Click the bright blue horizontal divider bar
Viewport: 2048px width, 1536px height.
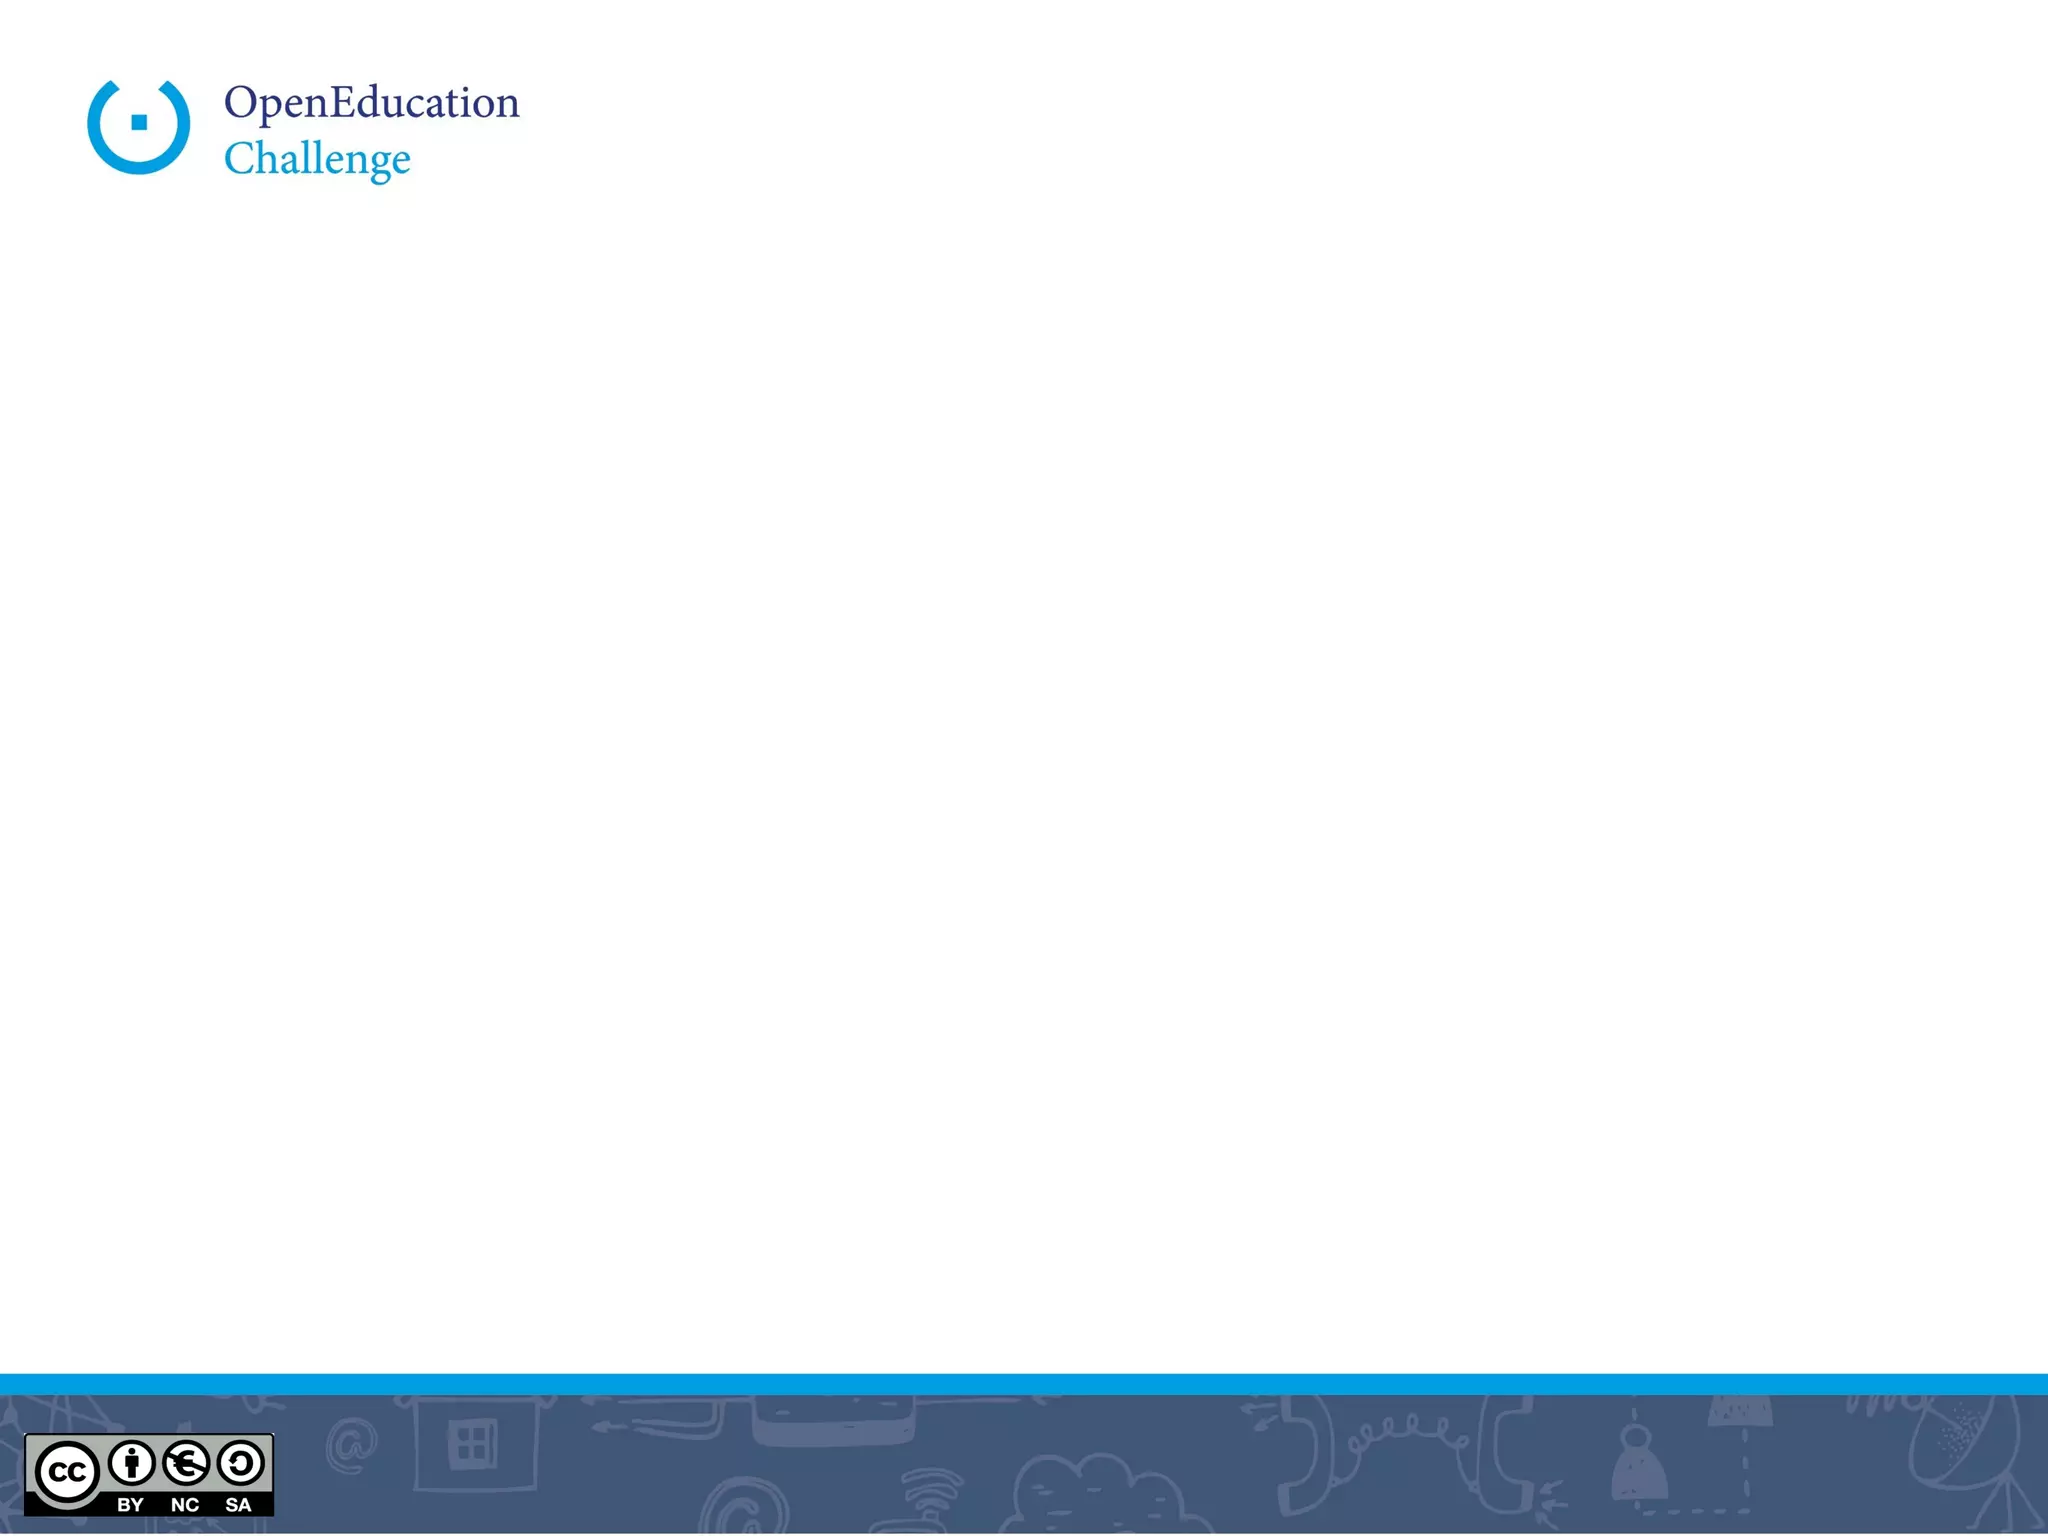coord(1024,1384)
